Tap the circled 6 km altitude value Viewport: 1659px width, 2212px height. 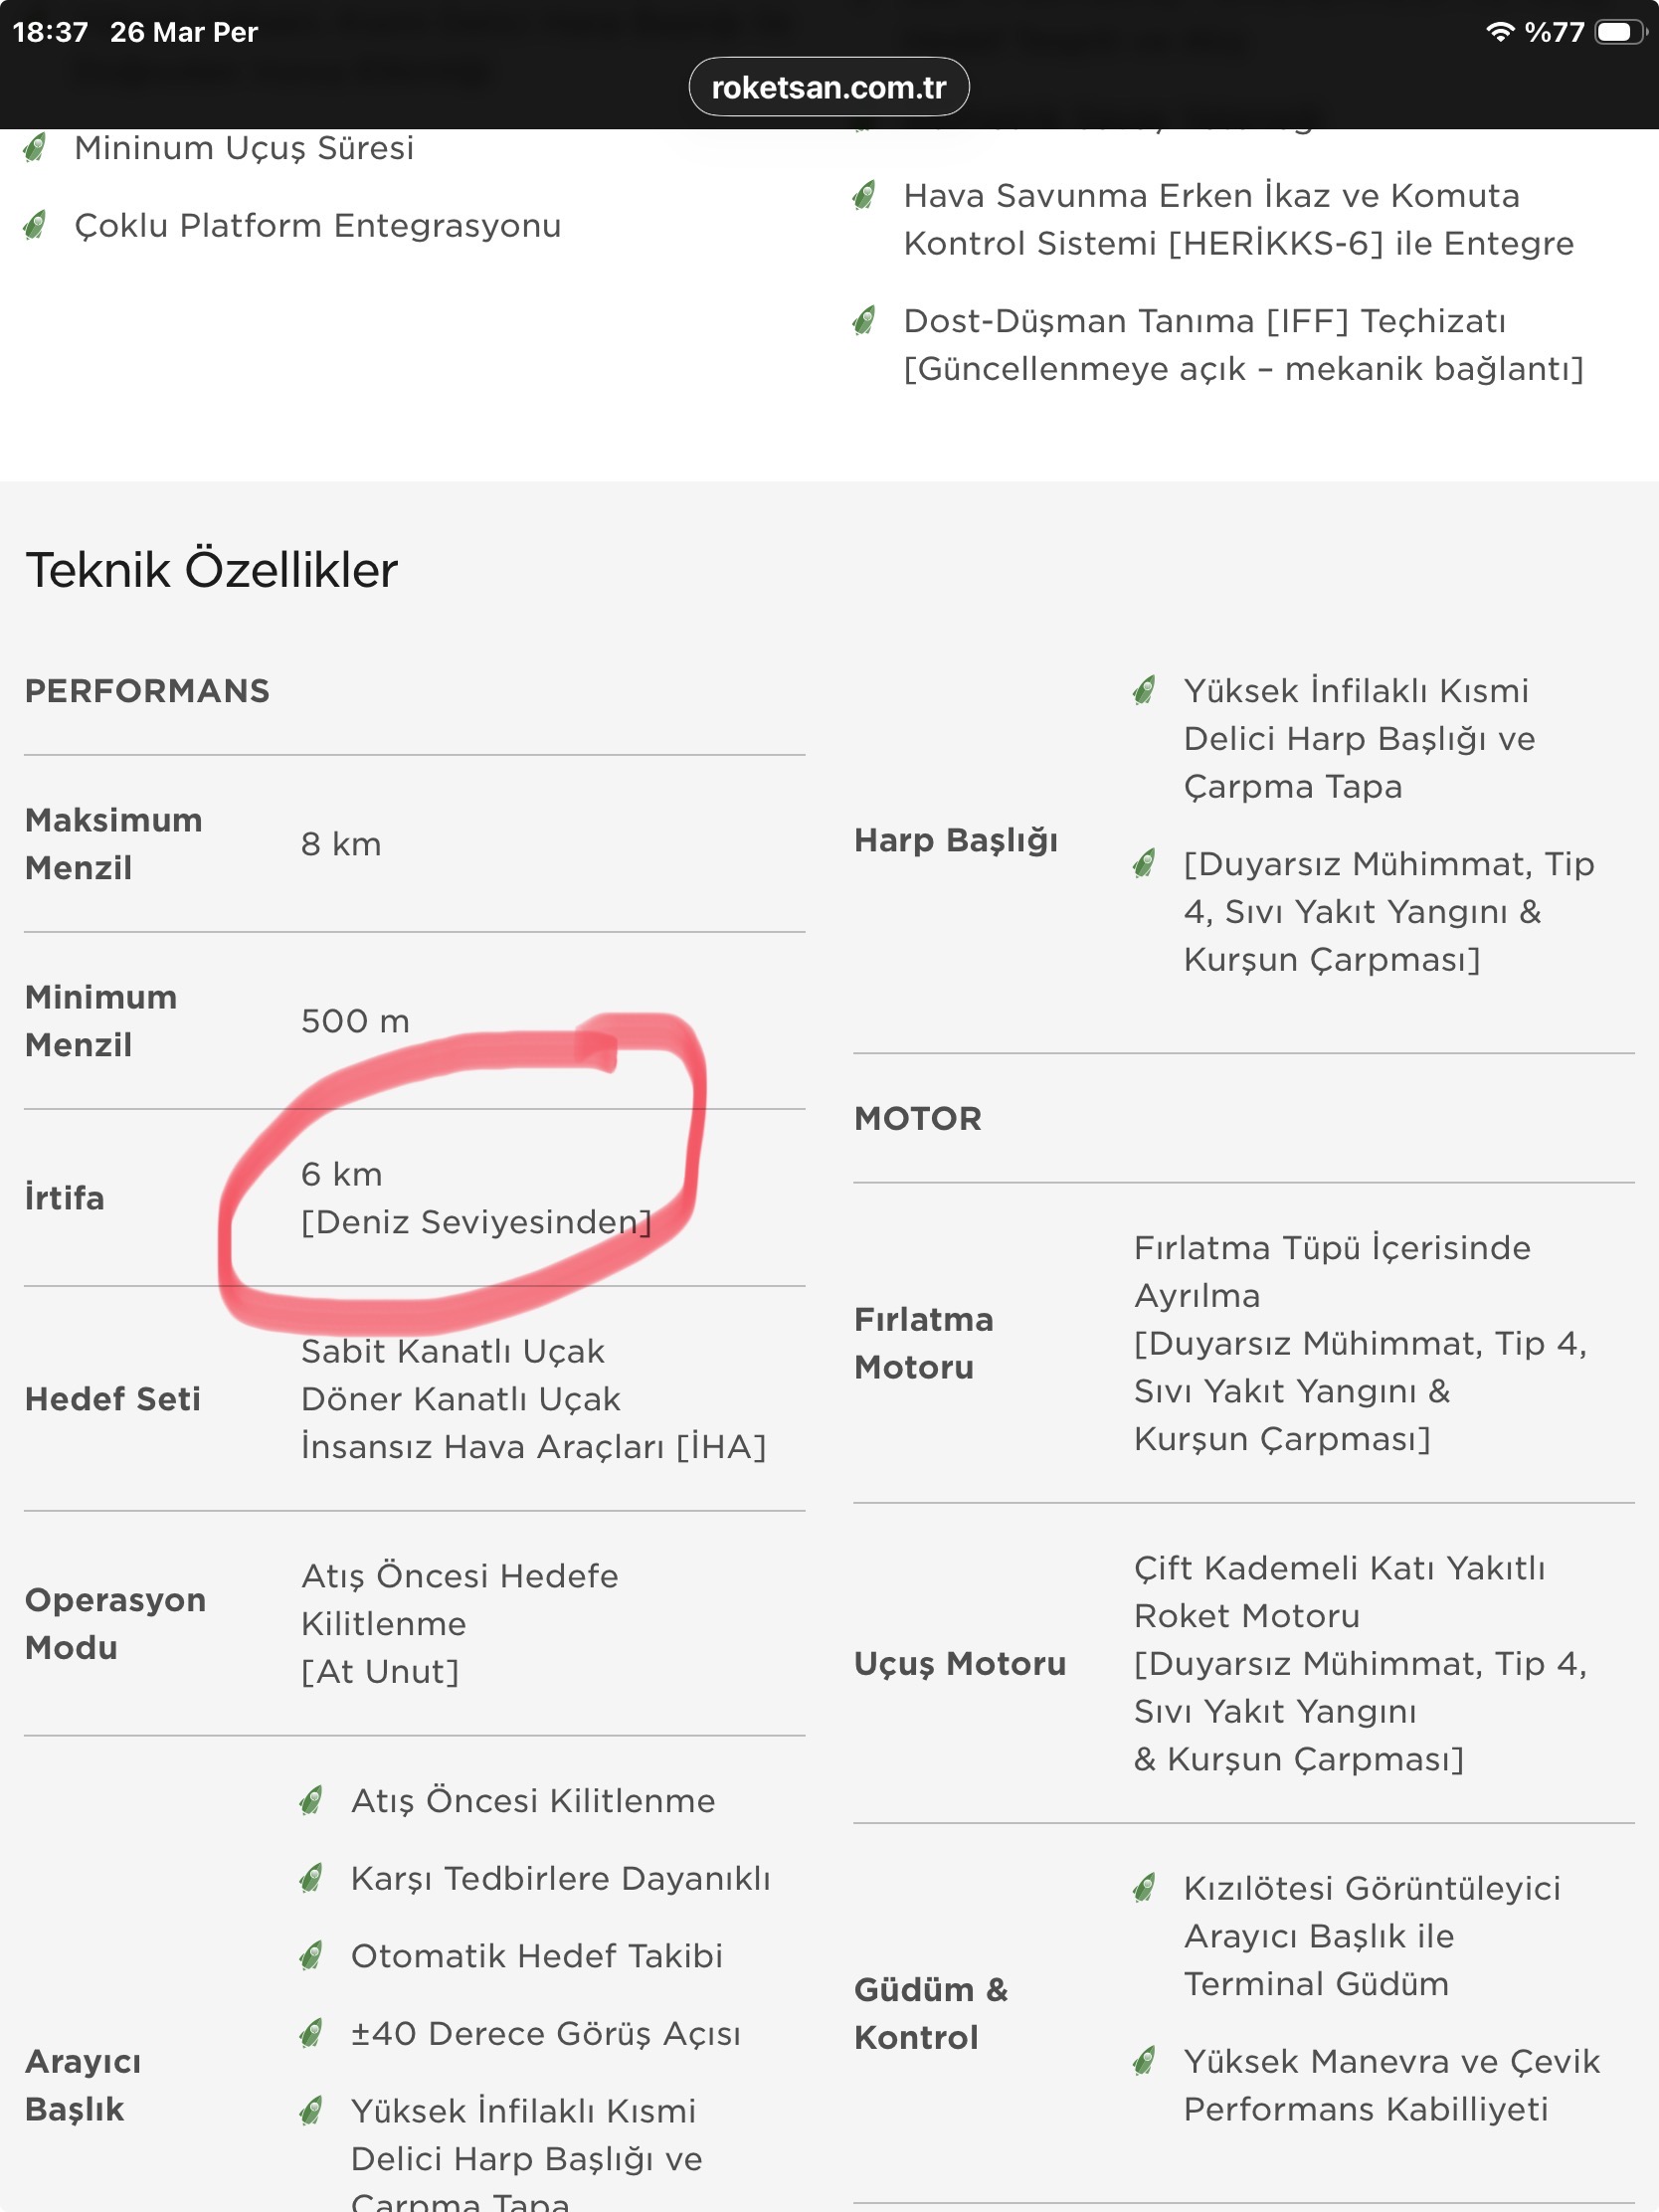tap(342, 1174)
